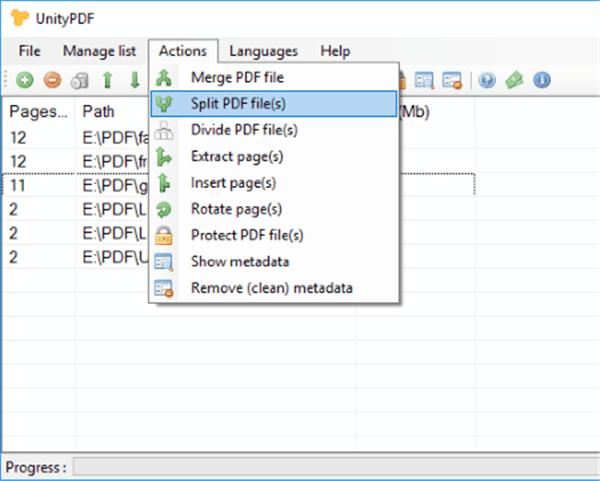
Task: Move item up with green up arrow
Action: (108, 80)
